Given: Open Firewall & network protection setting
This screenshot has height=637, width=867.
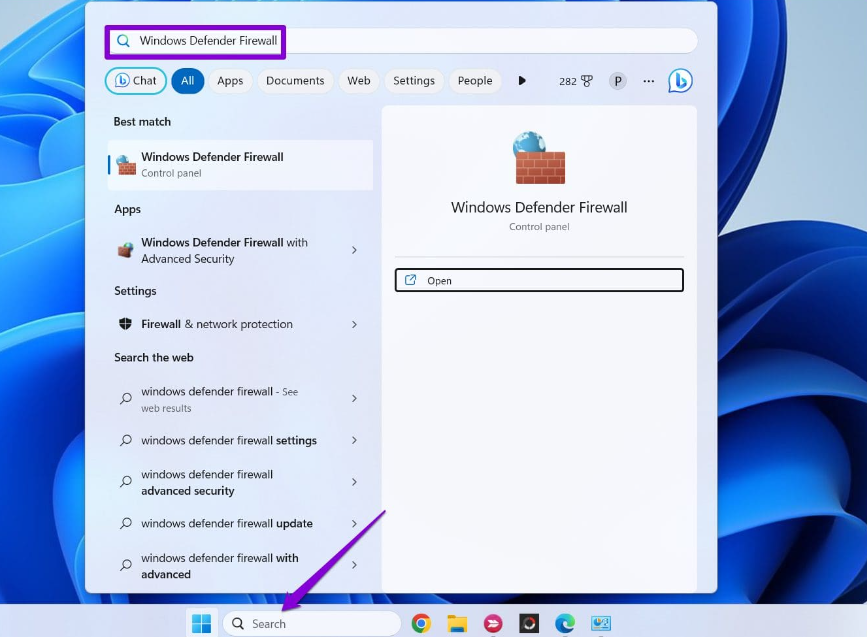Looking at the screenshot, I should point(241,324).
